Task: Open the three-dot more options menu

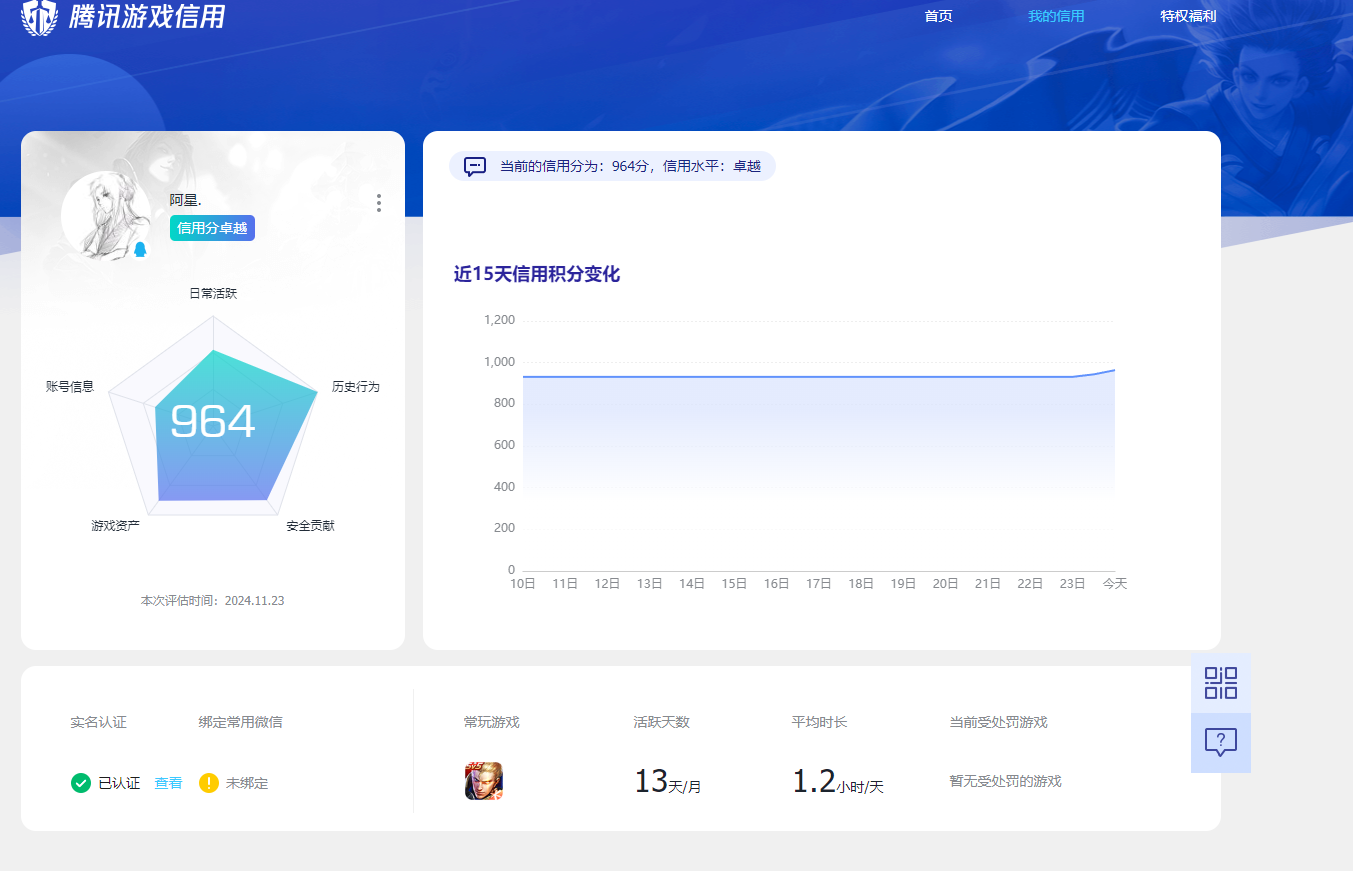Action: [378, 203]
